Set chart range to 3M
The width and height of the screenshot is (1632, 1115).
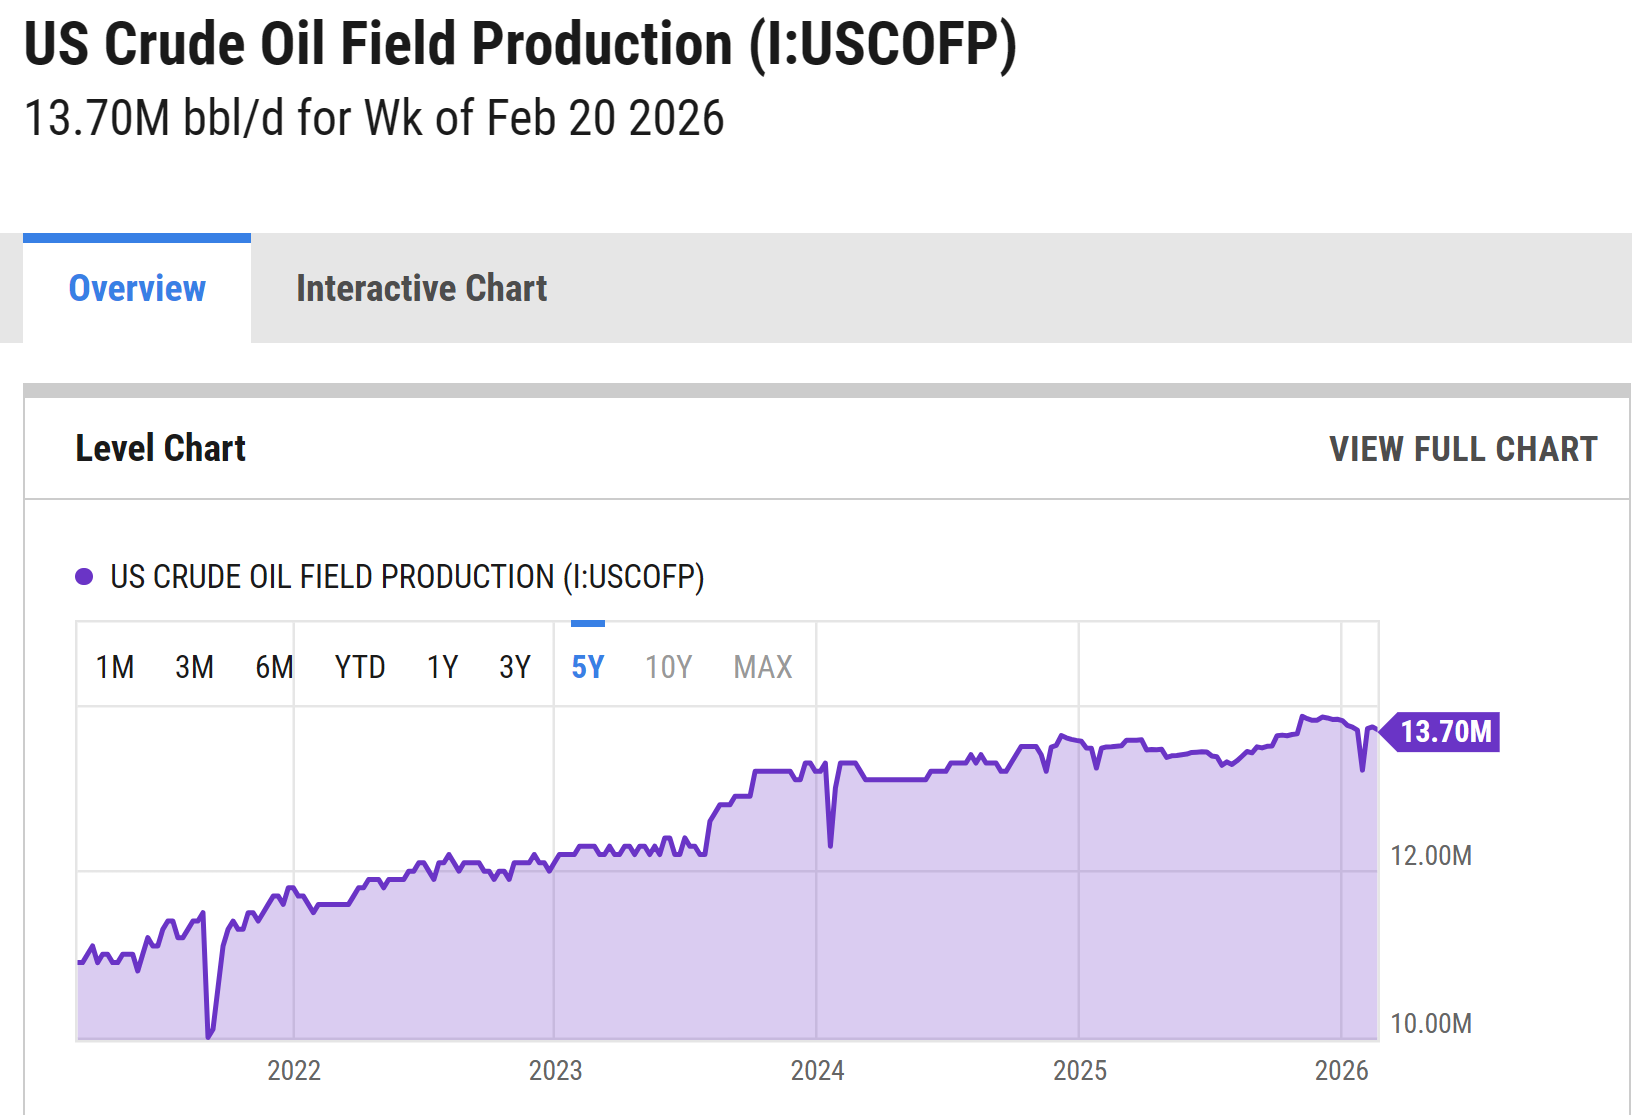194,667
